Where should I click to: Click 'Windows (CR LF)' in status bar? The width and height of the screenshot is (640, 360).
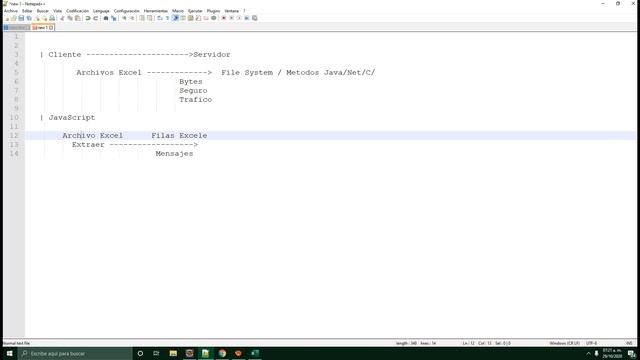tap(564, 343)
